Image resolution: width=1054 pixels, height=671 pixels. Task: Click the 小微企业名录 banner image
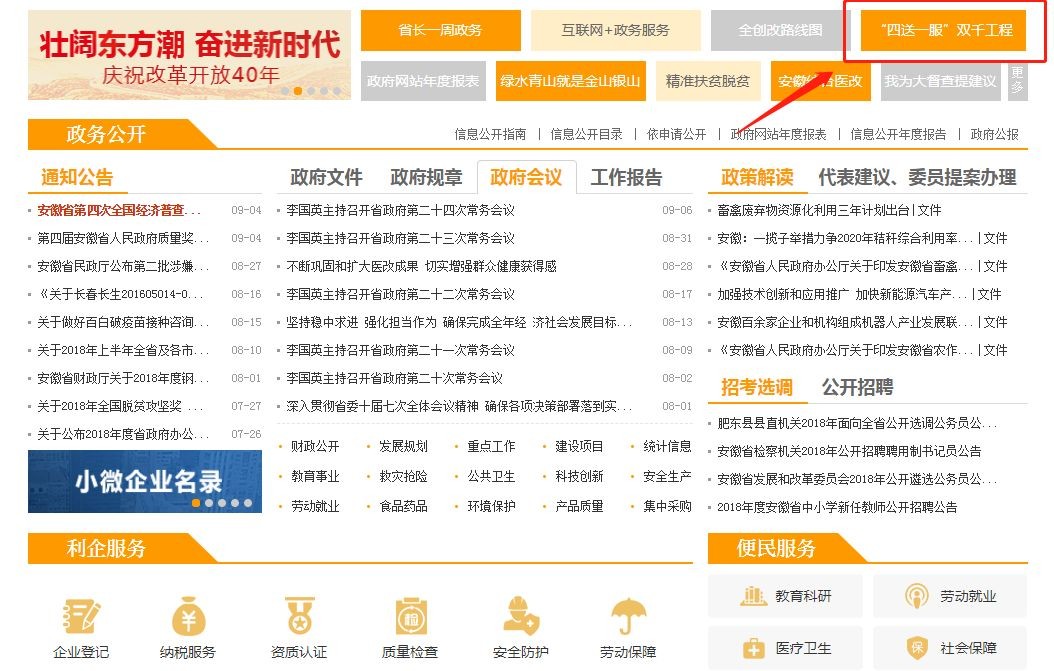pyautogui.click(x=145, y=481)
